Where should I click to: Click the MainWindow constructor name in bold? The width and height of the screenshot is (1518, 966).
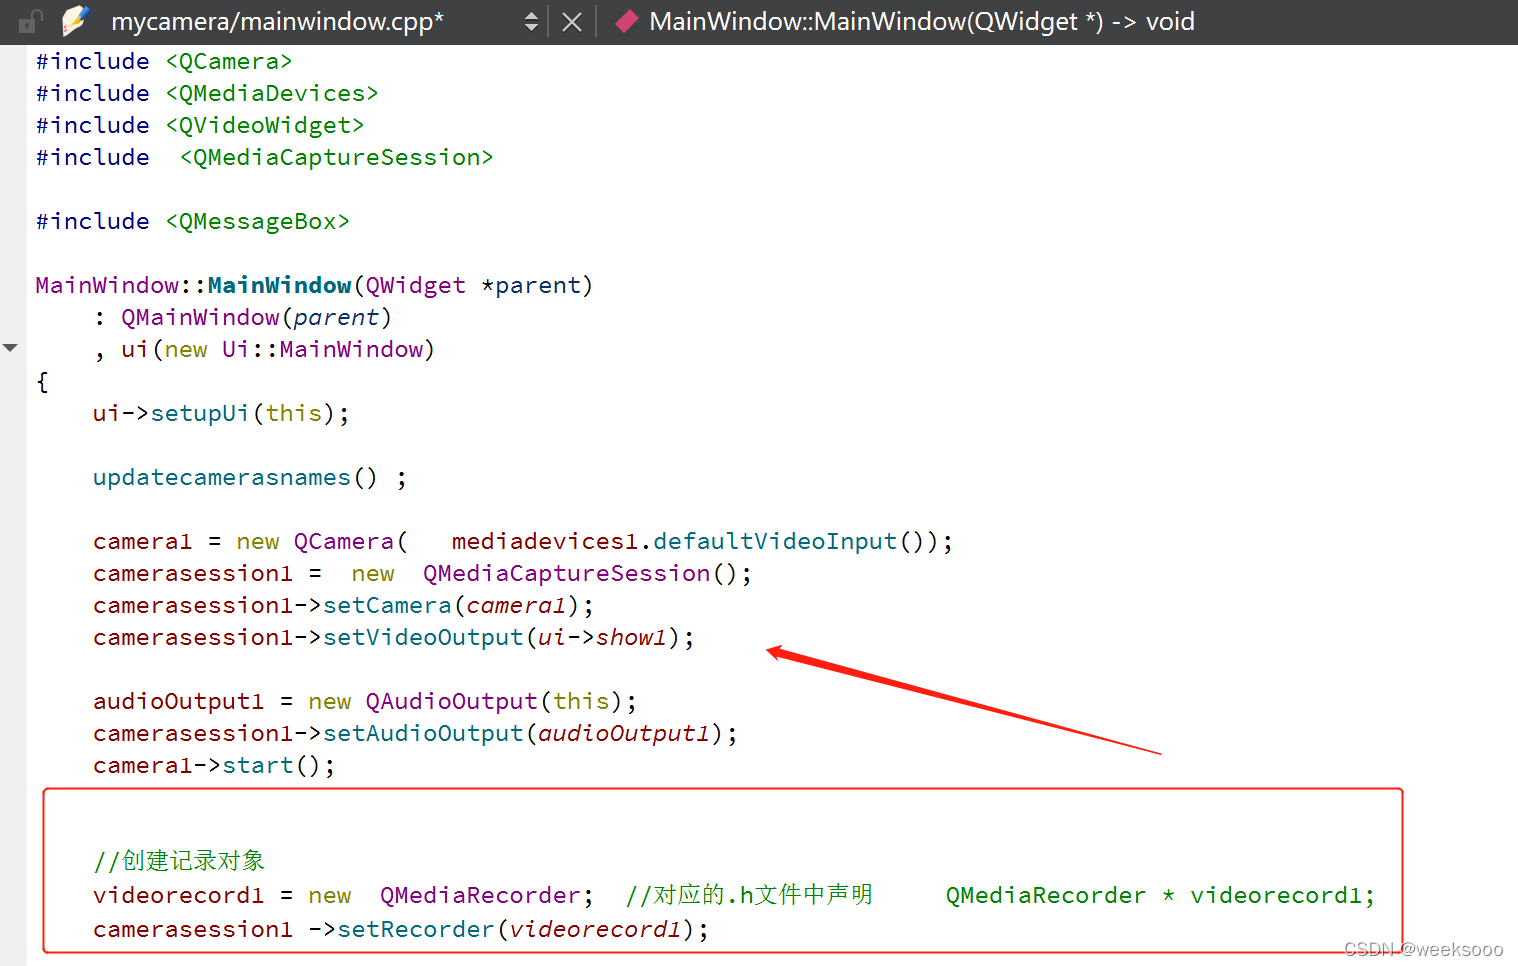point(279,285)
